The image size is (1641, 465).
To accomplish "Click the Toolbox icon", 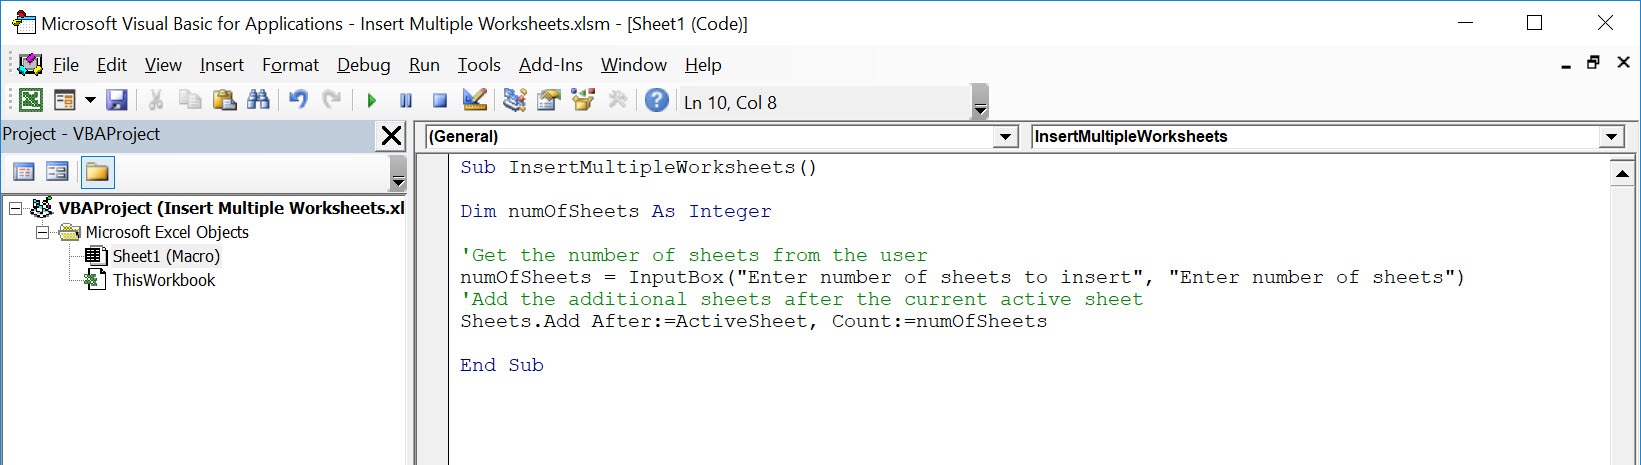I will 617,100.
